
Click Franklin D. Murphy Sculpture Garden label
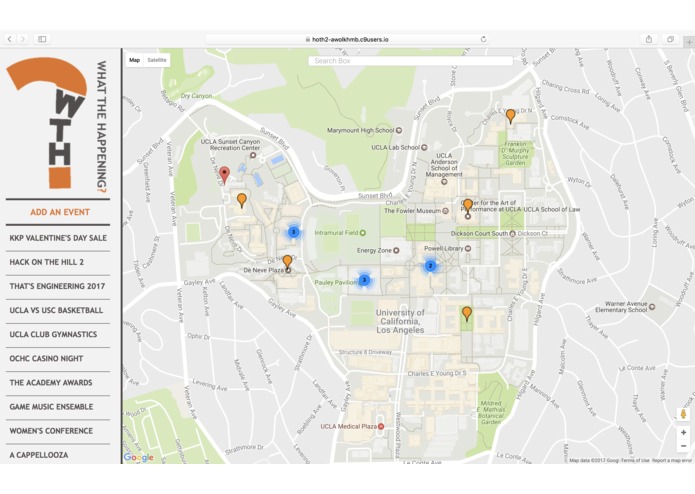(515, 153)
